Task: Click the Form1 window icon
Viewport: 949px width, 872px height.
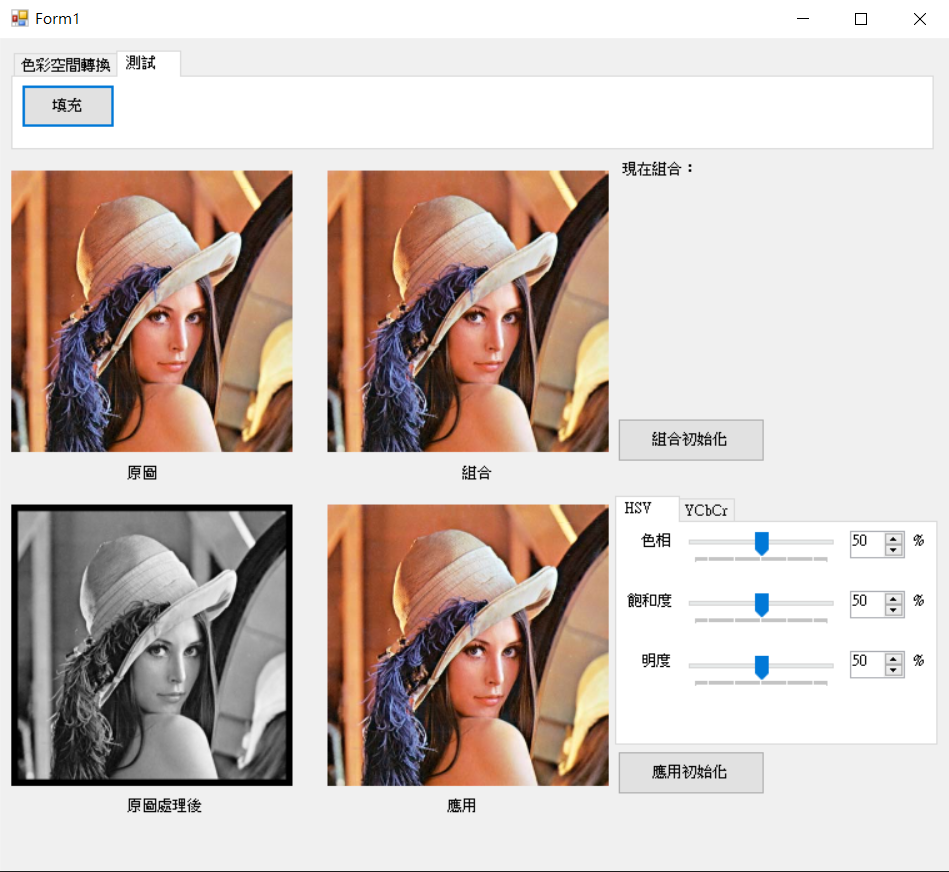Action: (x=19, y=19)
